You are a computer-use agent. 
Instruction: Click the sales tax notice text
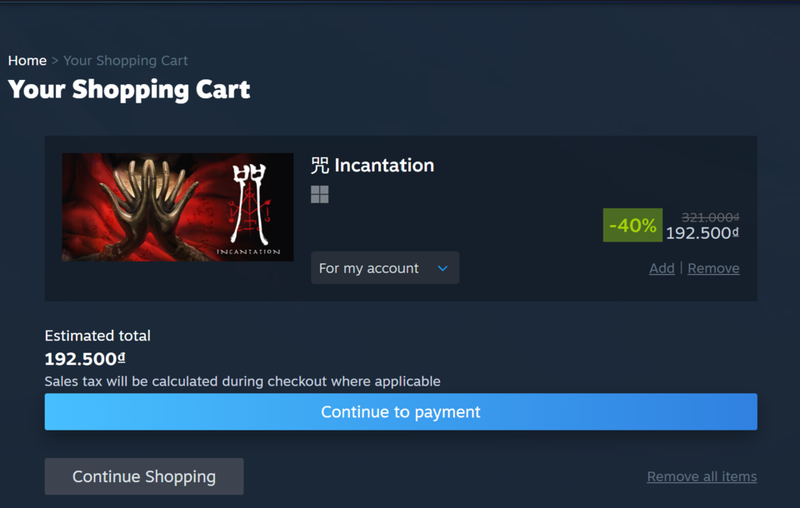click(x=242, y=382)
